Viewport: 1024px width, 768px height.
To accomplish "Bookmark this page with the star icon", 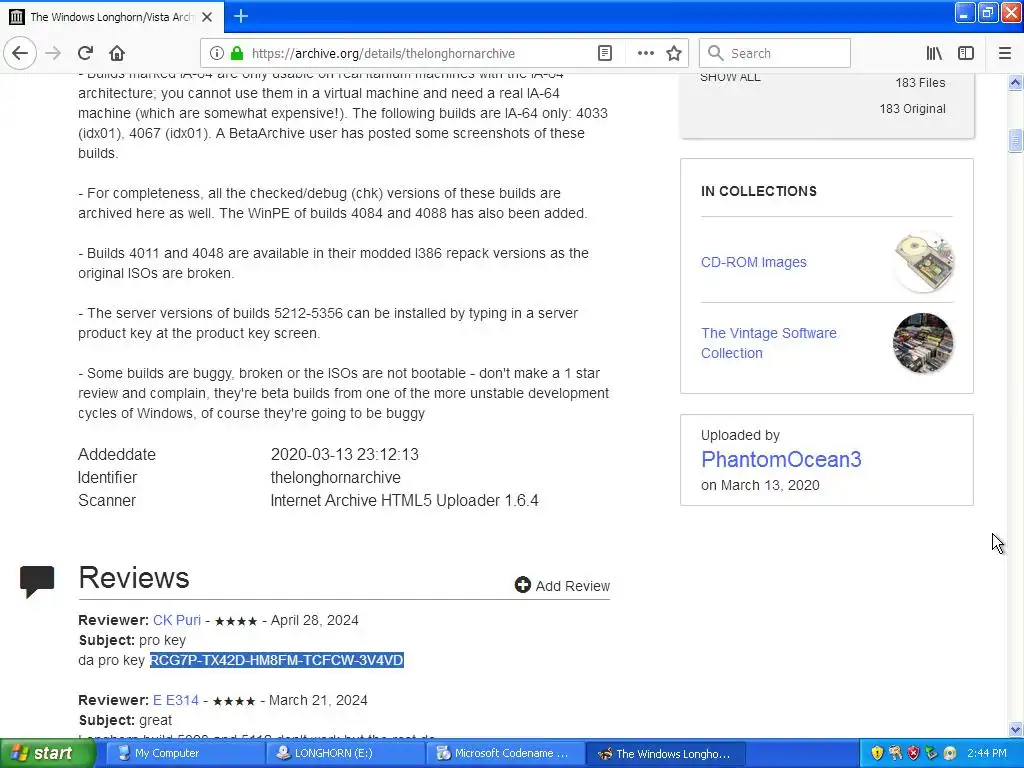I will tap(674, 53).
